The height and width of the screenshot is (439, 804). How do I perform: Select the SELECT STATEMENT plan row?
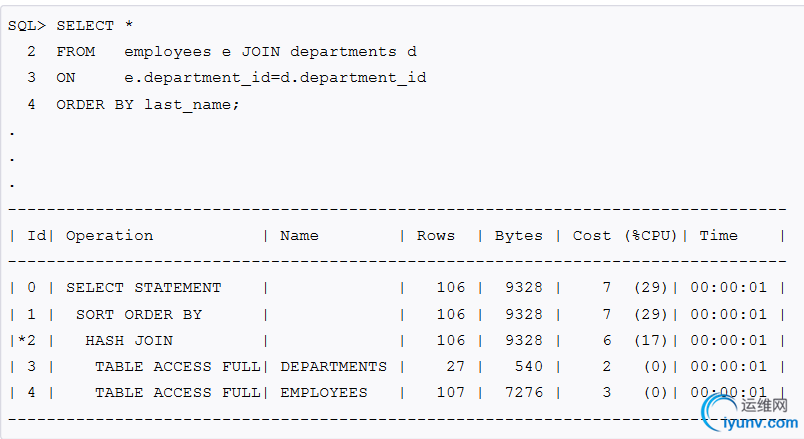[144, 288]
